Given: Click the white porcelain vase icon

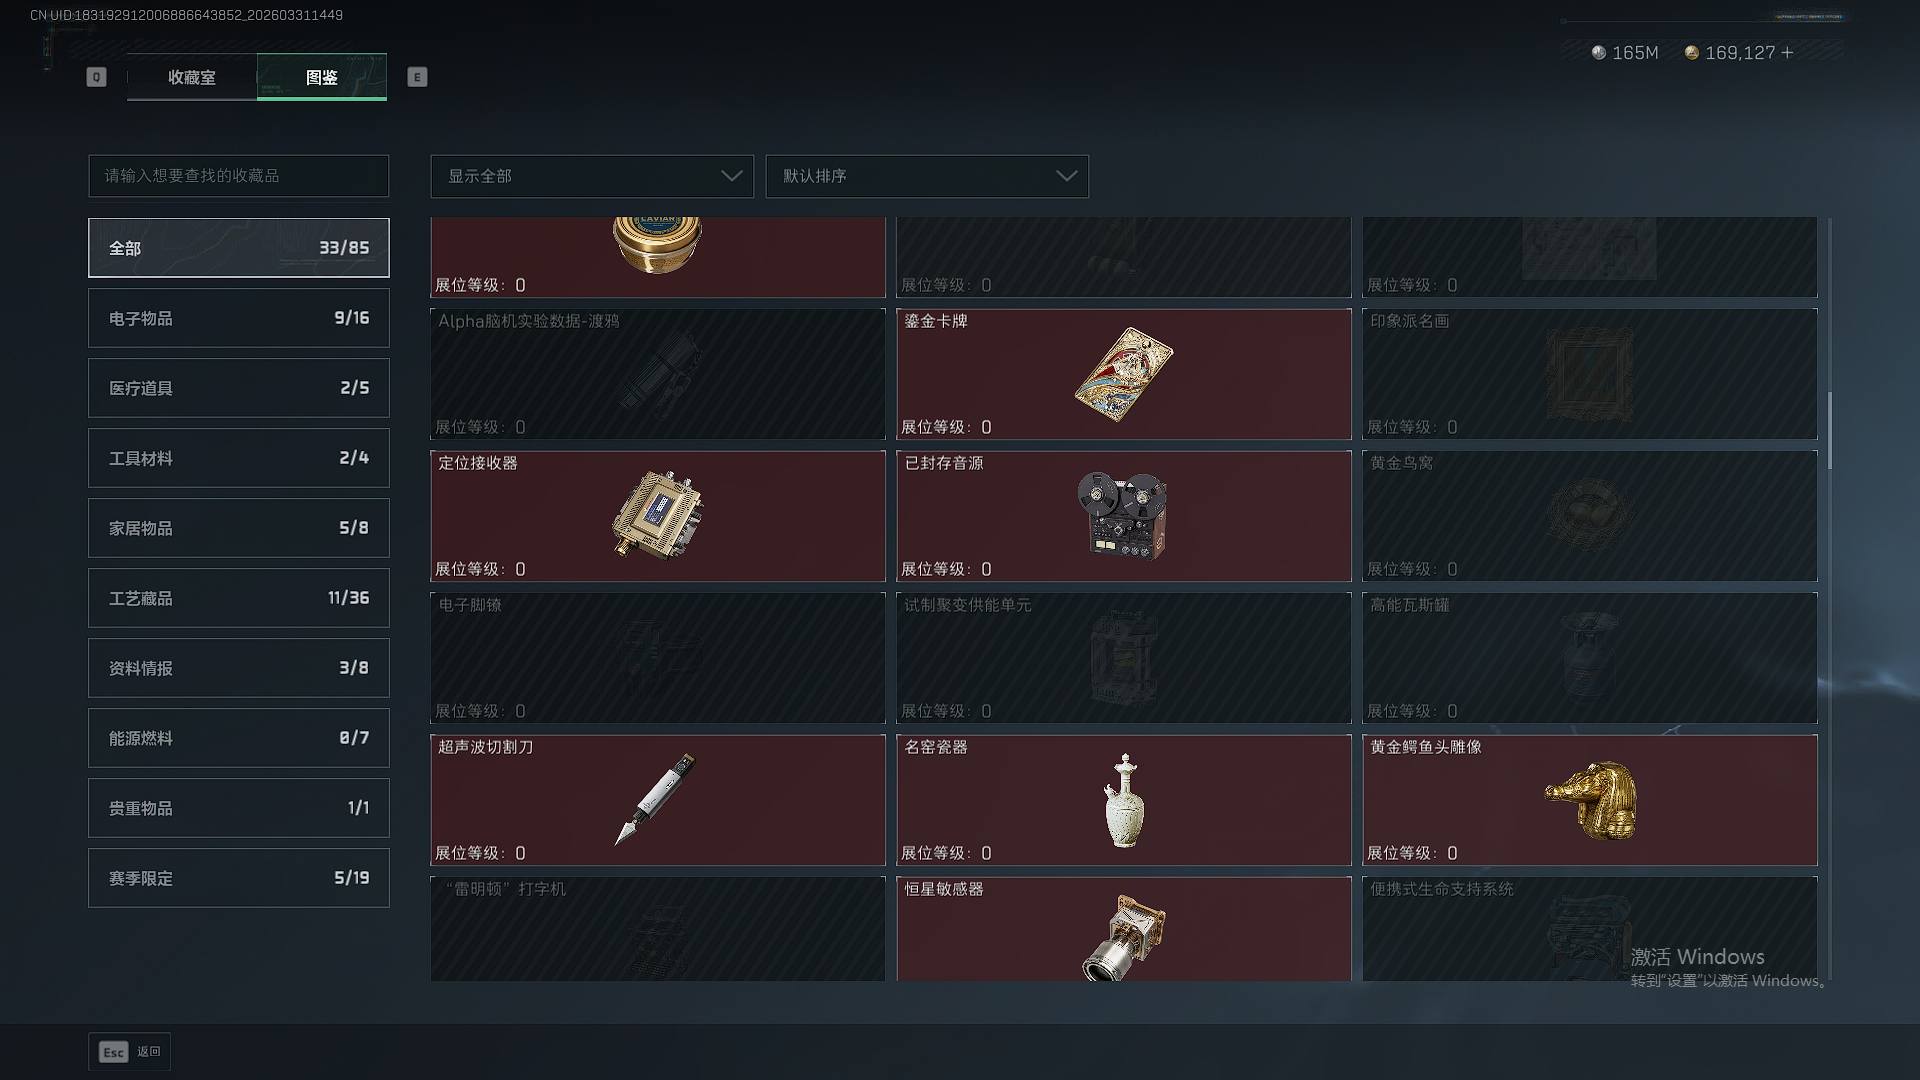Looking at the screenshot, I should (x=1125, y=800).
